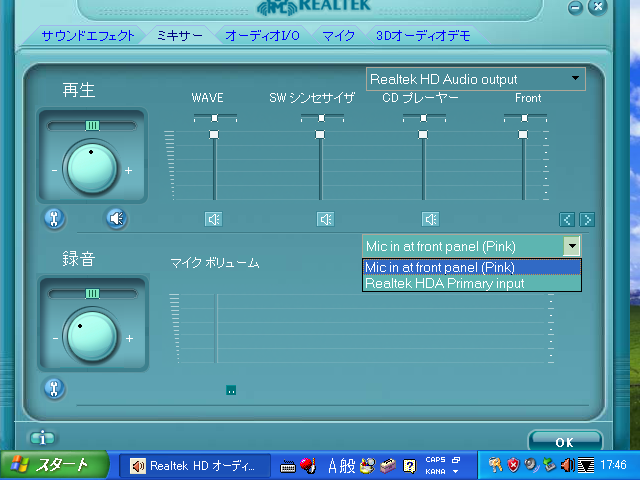Screen dimensions: 640x480
Task: Select Realtek HDA Primary input option
Action: pos(472,283)
